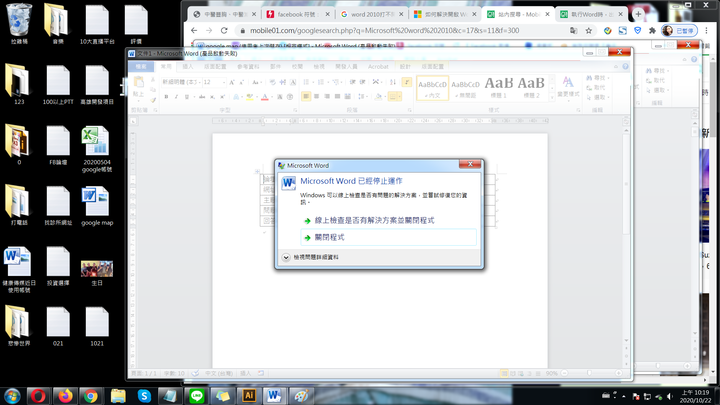Toggle subscript in Word ribbon
Viewport: 720px width, 405px height.
click(212, 97)
